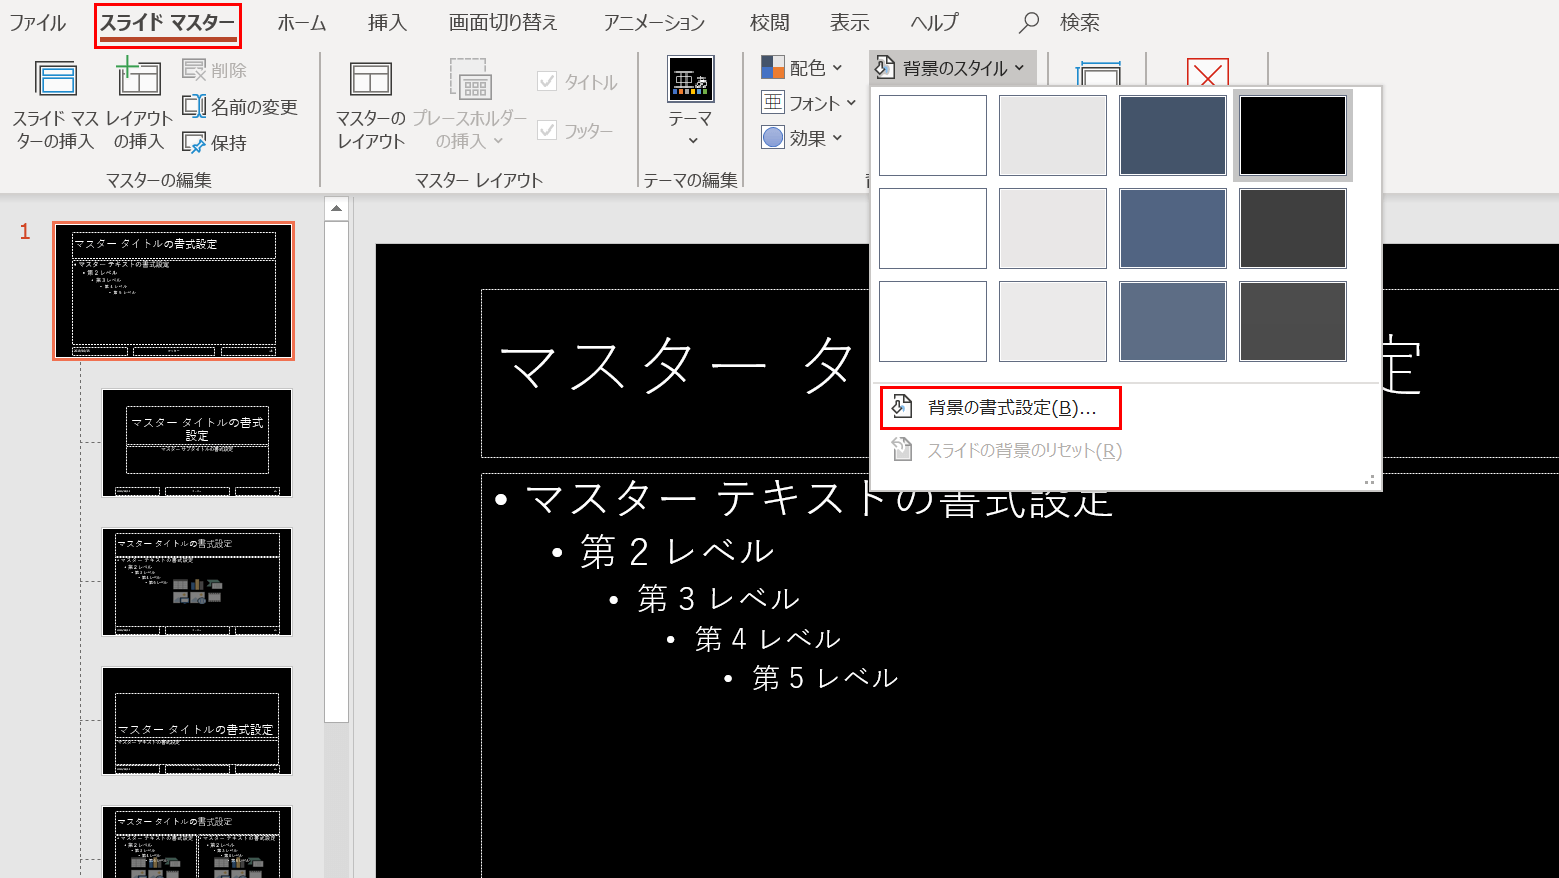Select the title slide layout thumbnail
Viewport: 1559px width, 878px height.
[197, 443]
